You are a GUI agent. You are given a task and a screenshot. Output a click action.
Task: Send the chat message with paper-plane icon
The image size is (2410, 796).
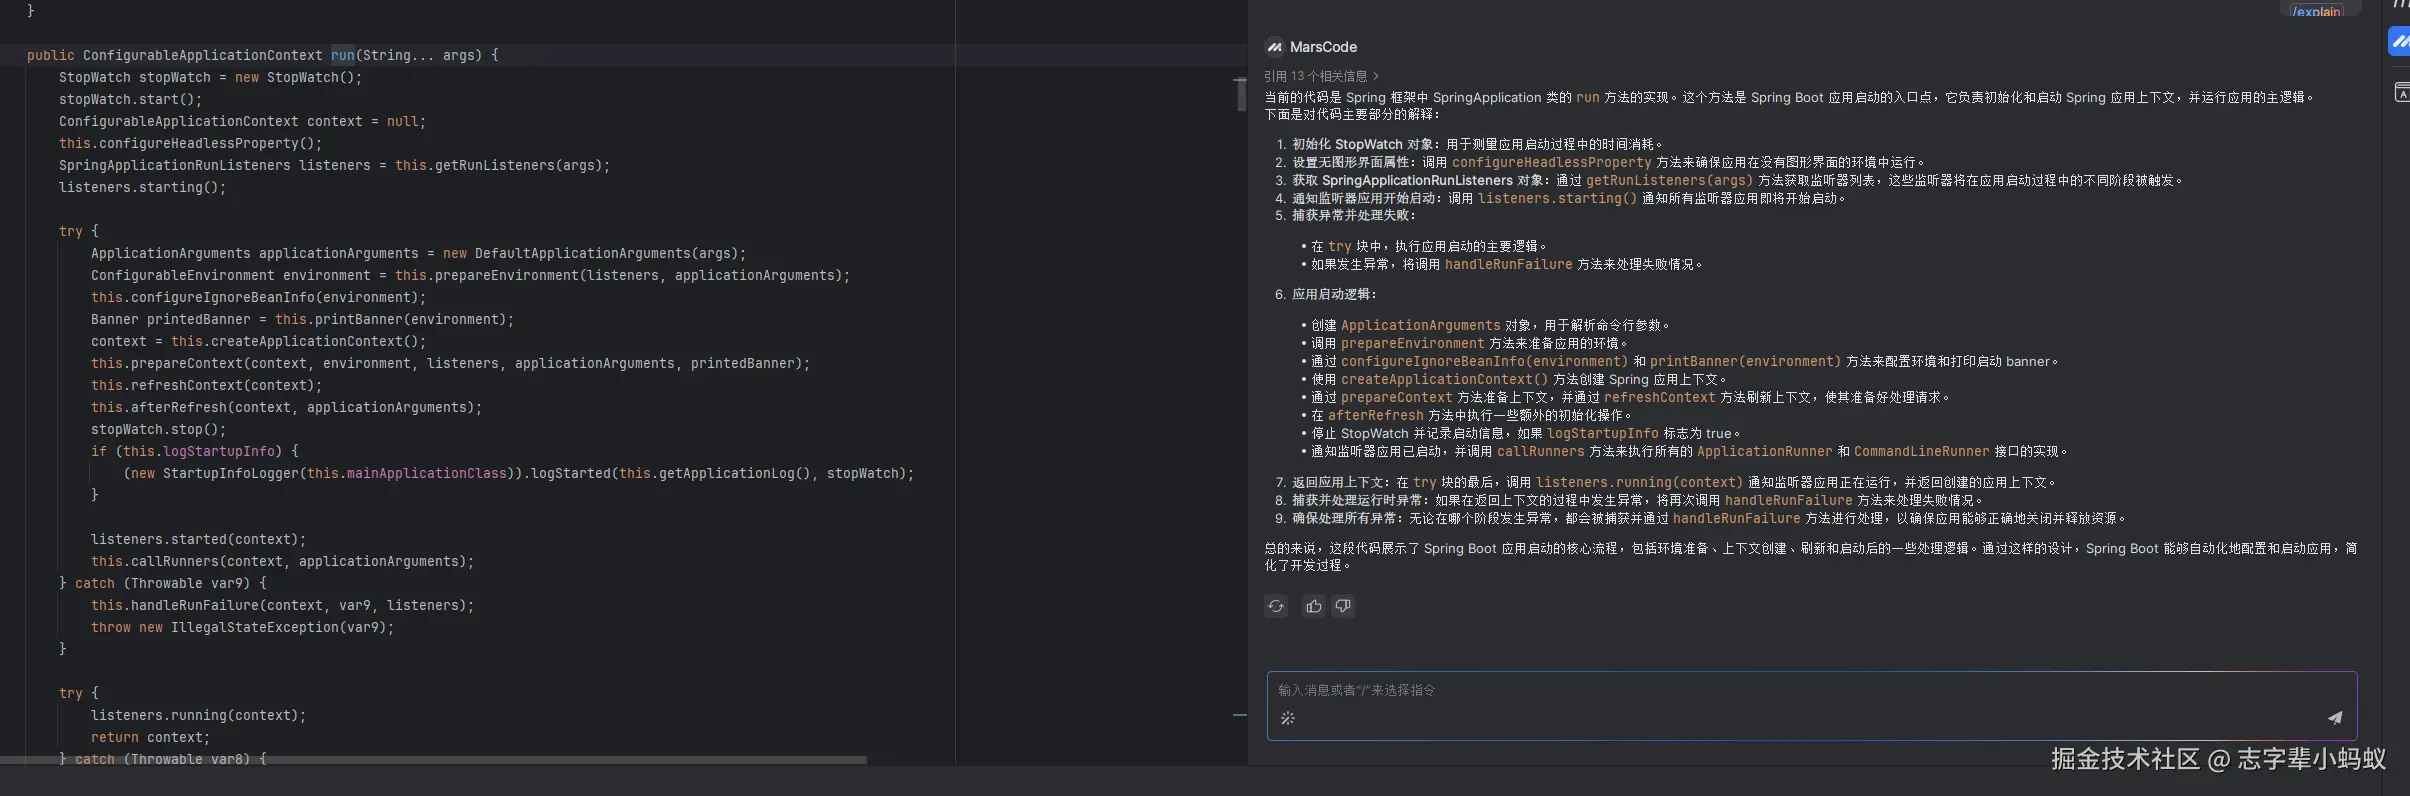(x=2334, y=718)
